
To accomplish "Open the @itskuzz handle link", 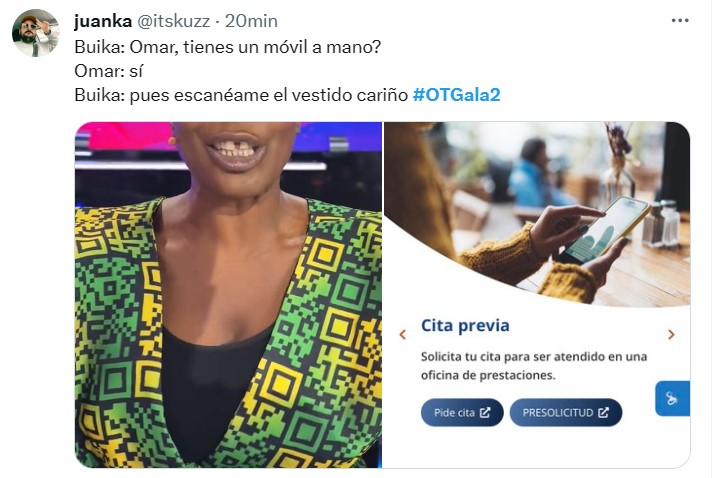I will pos(174,21).
